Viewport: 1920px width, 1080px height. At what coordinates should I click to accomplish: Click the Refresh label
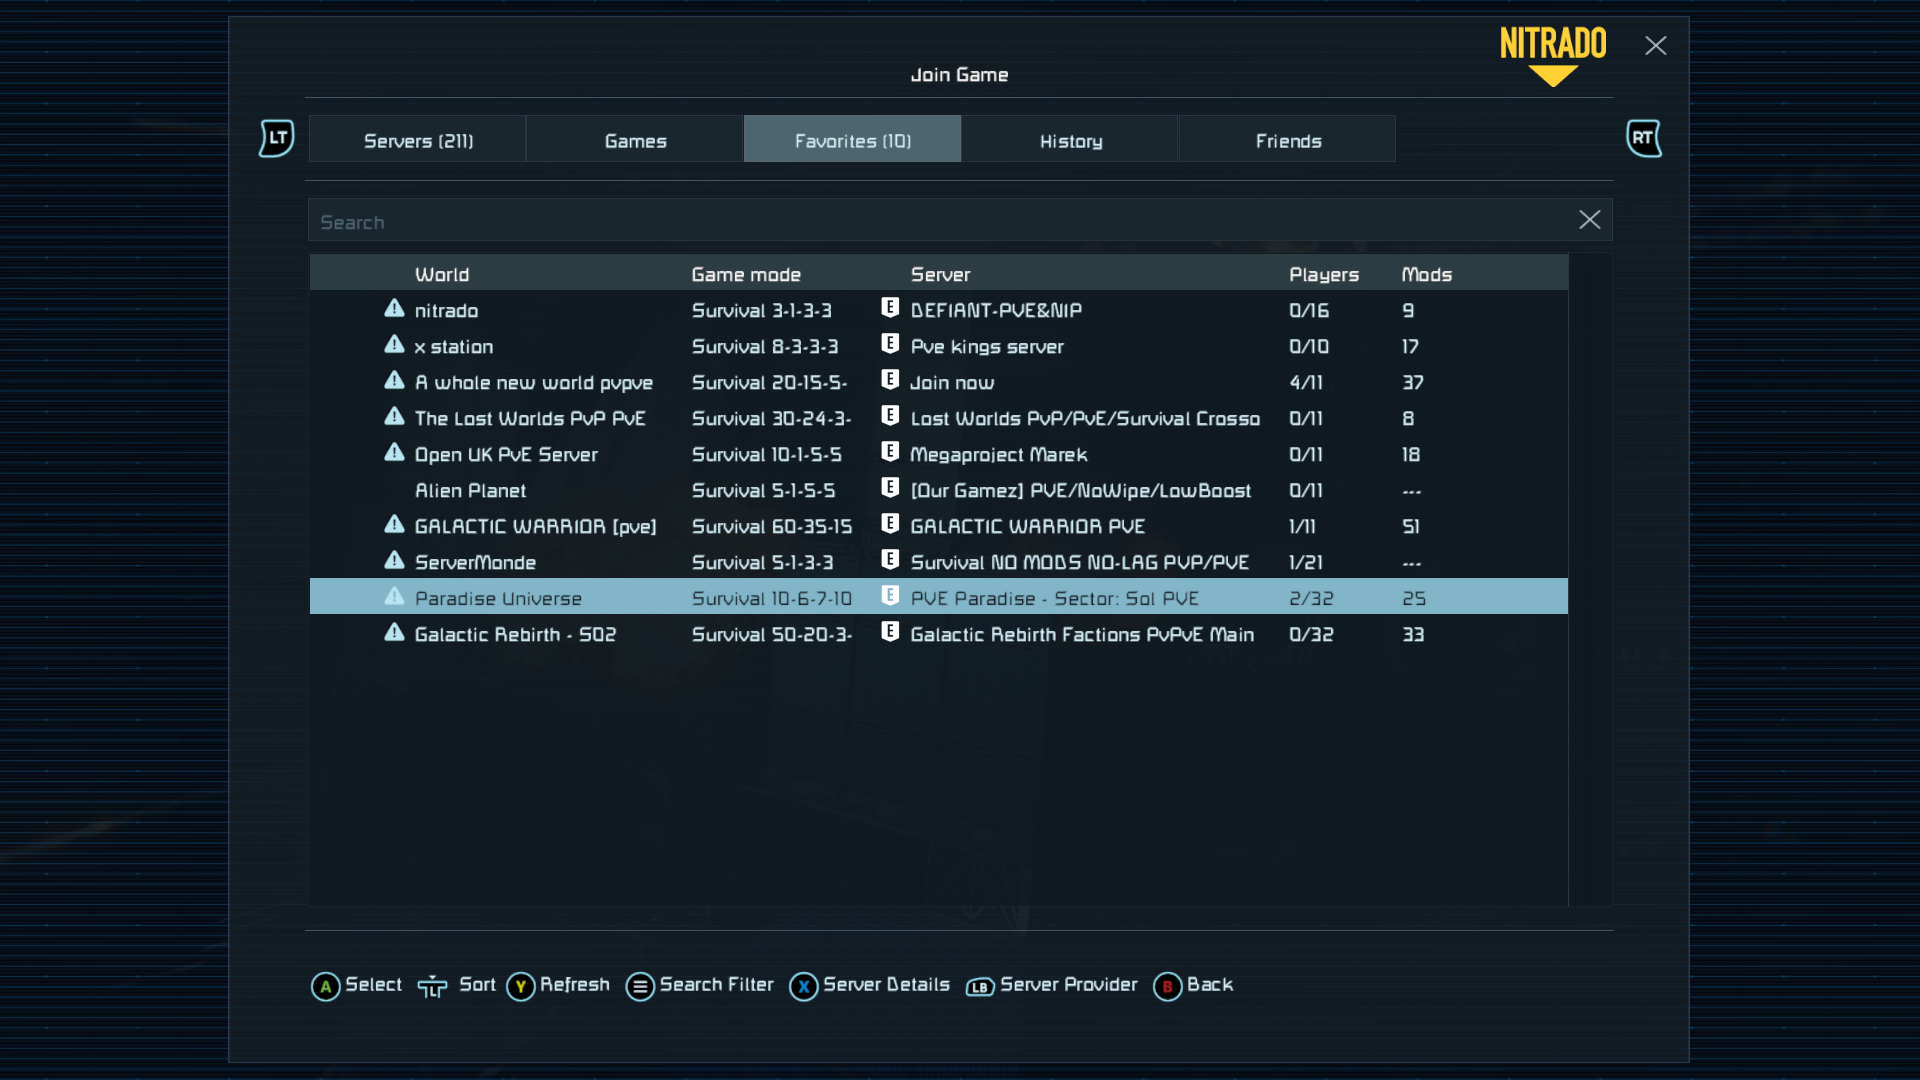click(x=575, y=985)
